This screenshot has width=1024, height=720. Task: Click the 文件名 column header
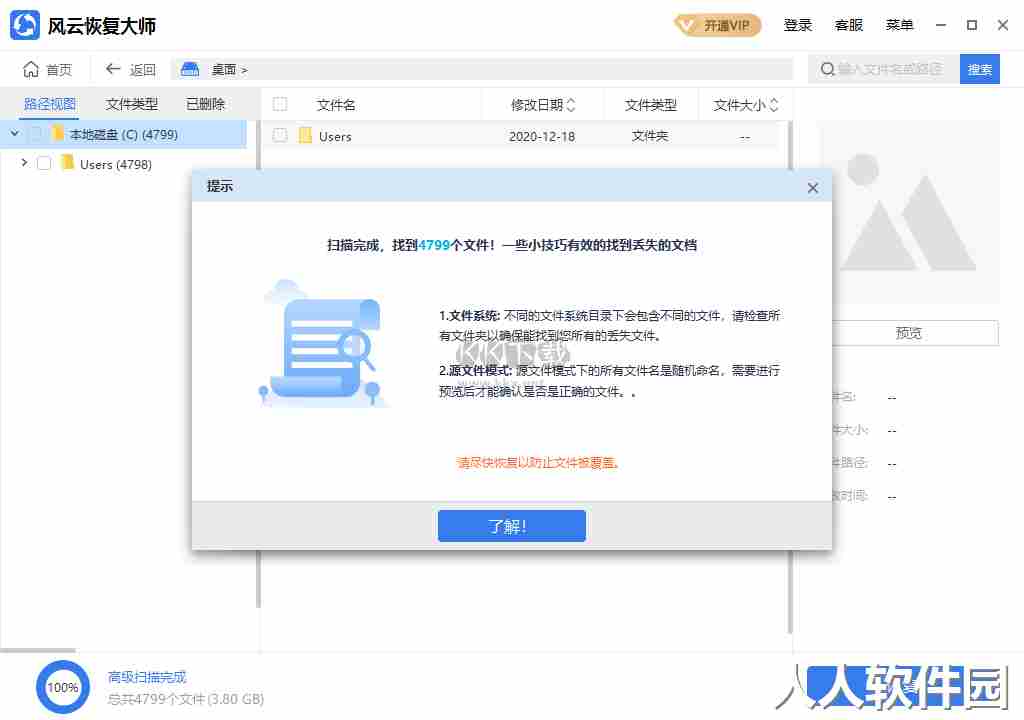[x=336, y=105]
